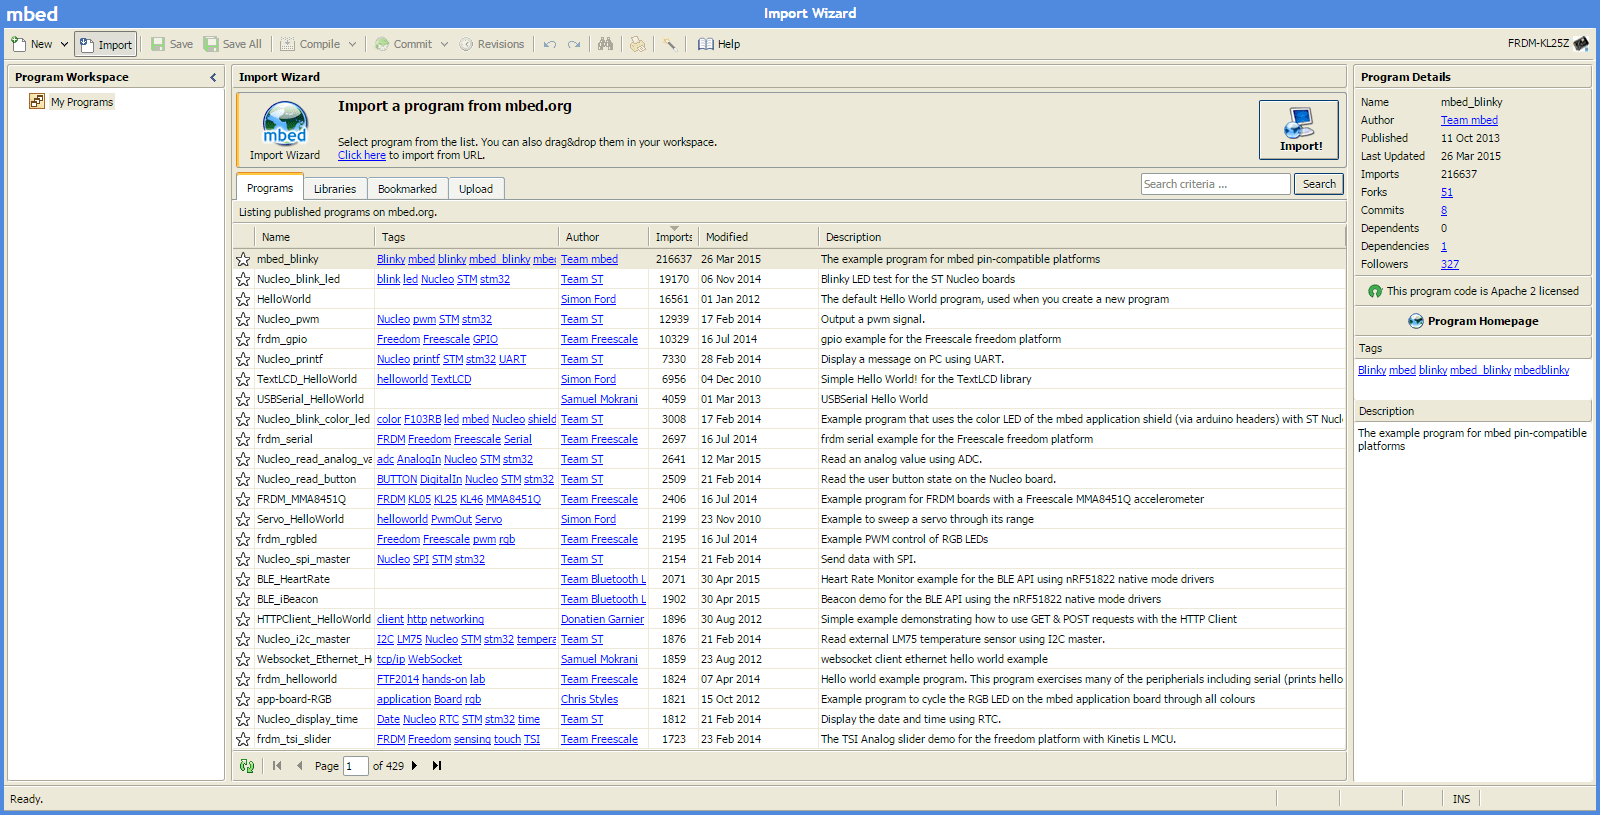1600x815 pixels.
Task: Click the FRDM-KL25Z platform selector
Action: click(x=1548, y=43)
